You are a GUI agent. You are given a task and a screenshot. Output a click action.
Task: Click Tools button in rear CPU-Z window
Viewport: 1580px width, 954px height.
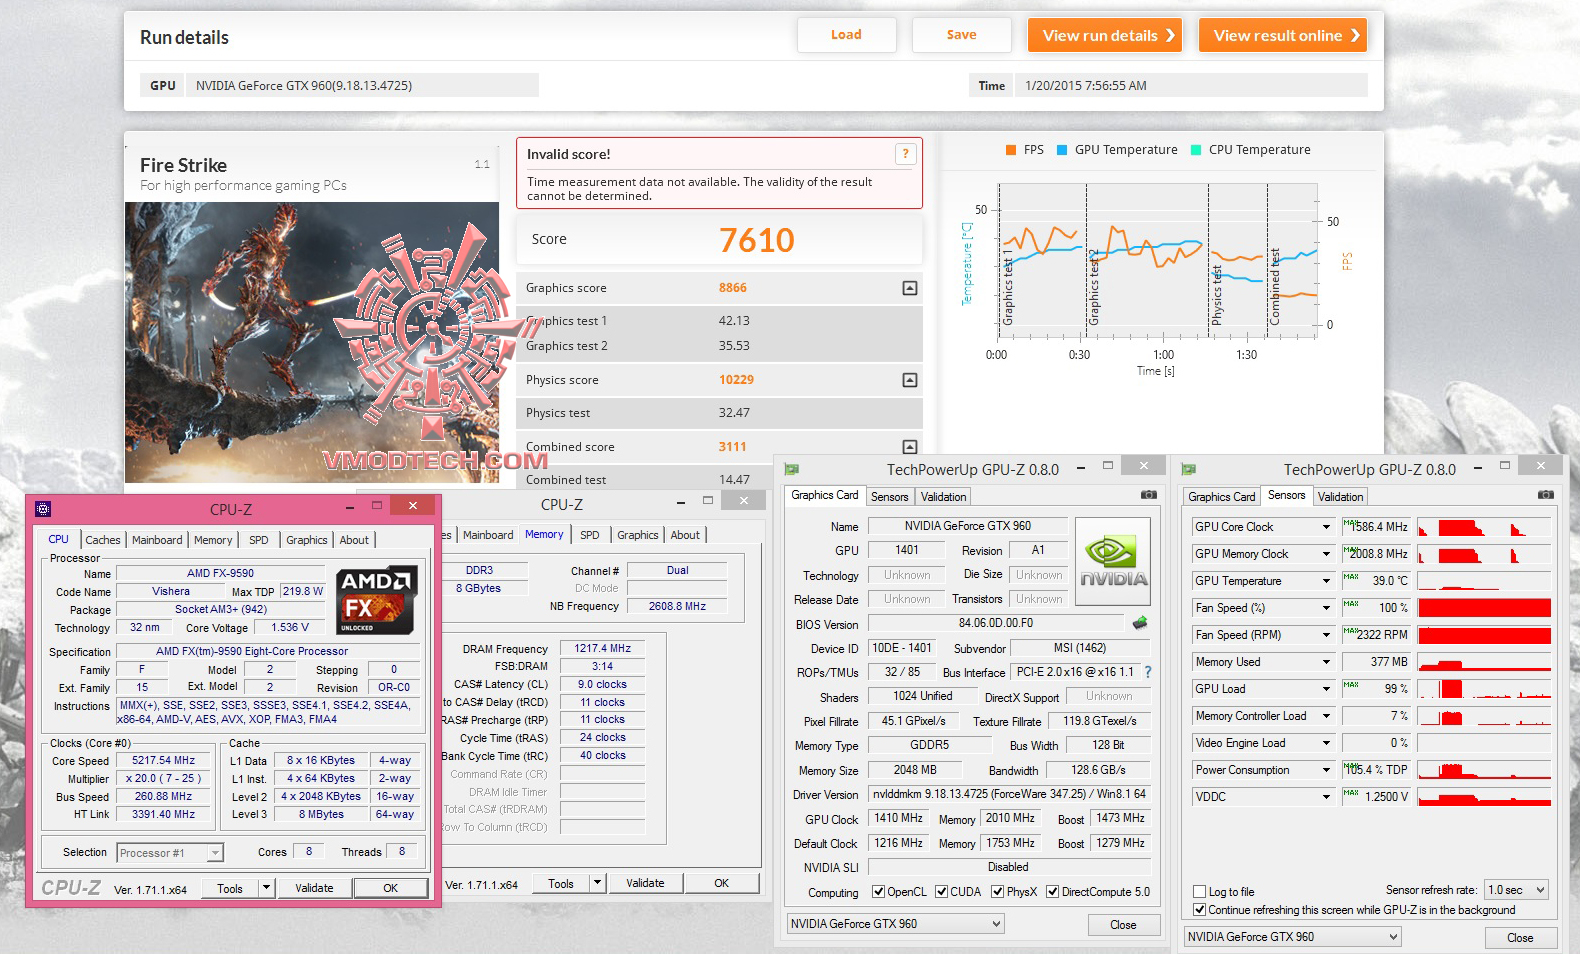561,884
